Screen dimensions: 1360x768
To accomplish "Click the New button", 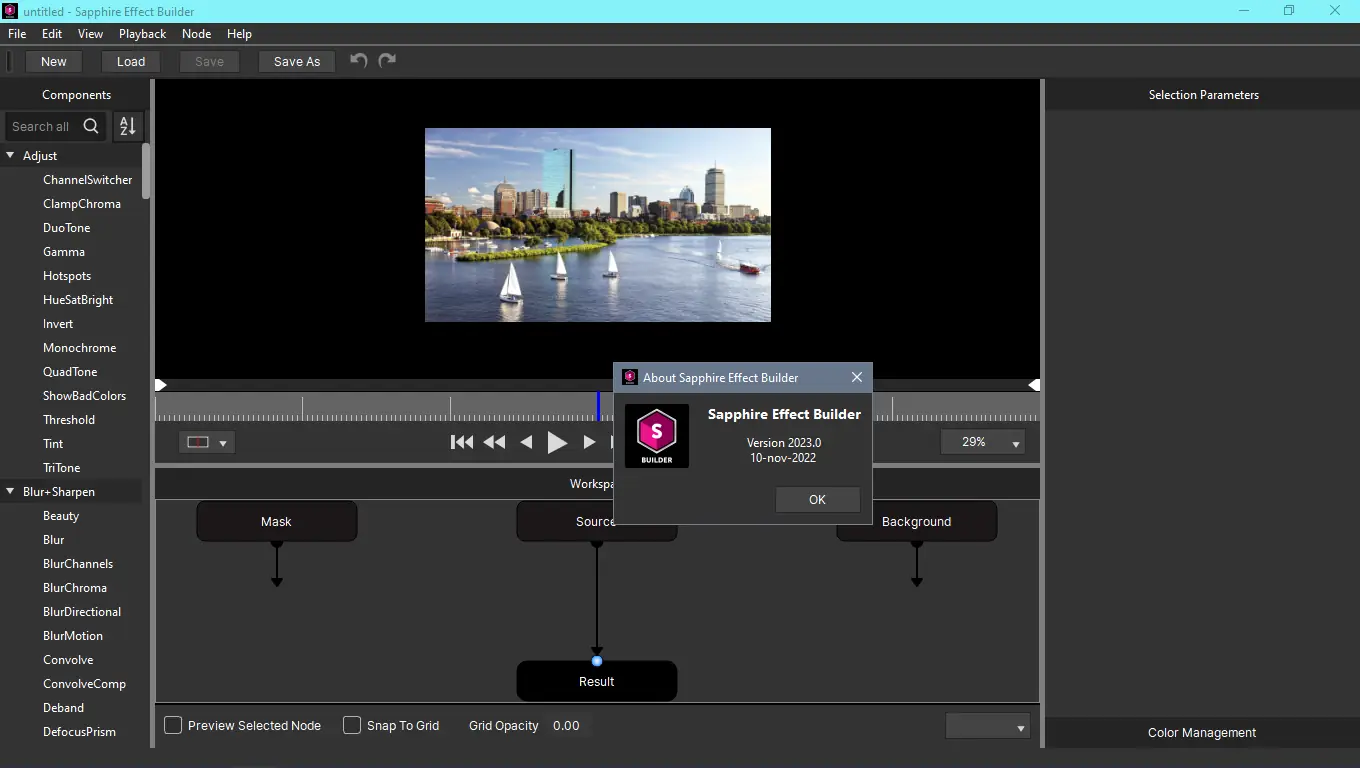I will tap(54, 61).
